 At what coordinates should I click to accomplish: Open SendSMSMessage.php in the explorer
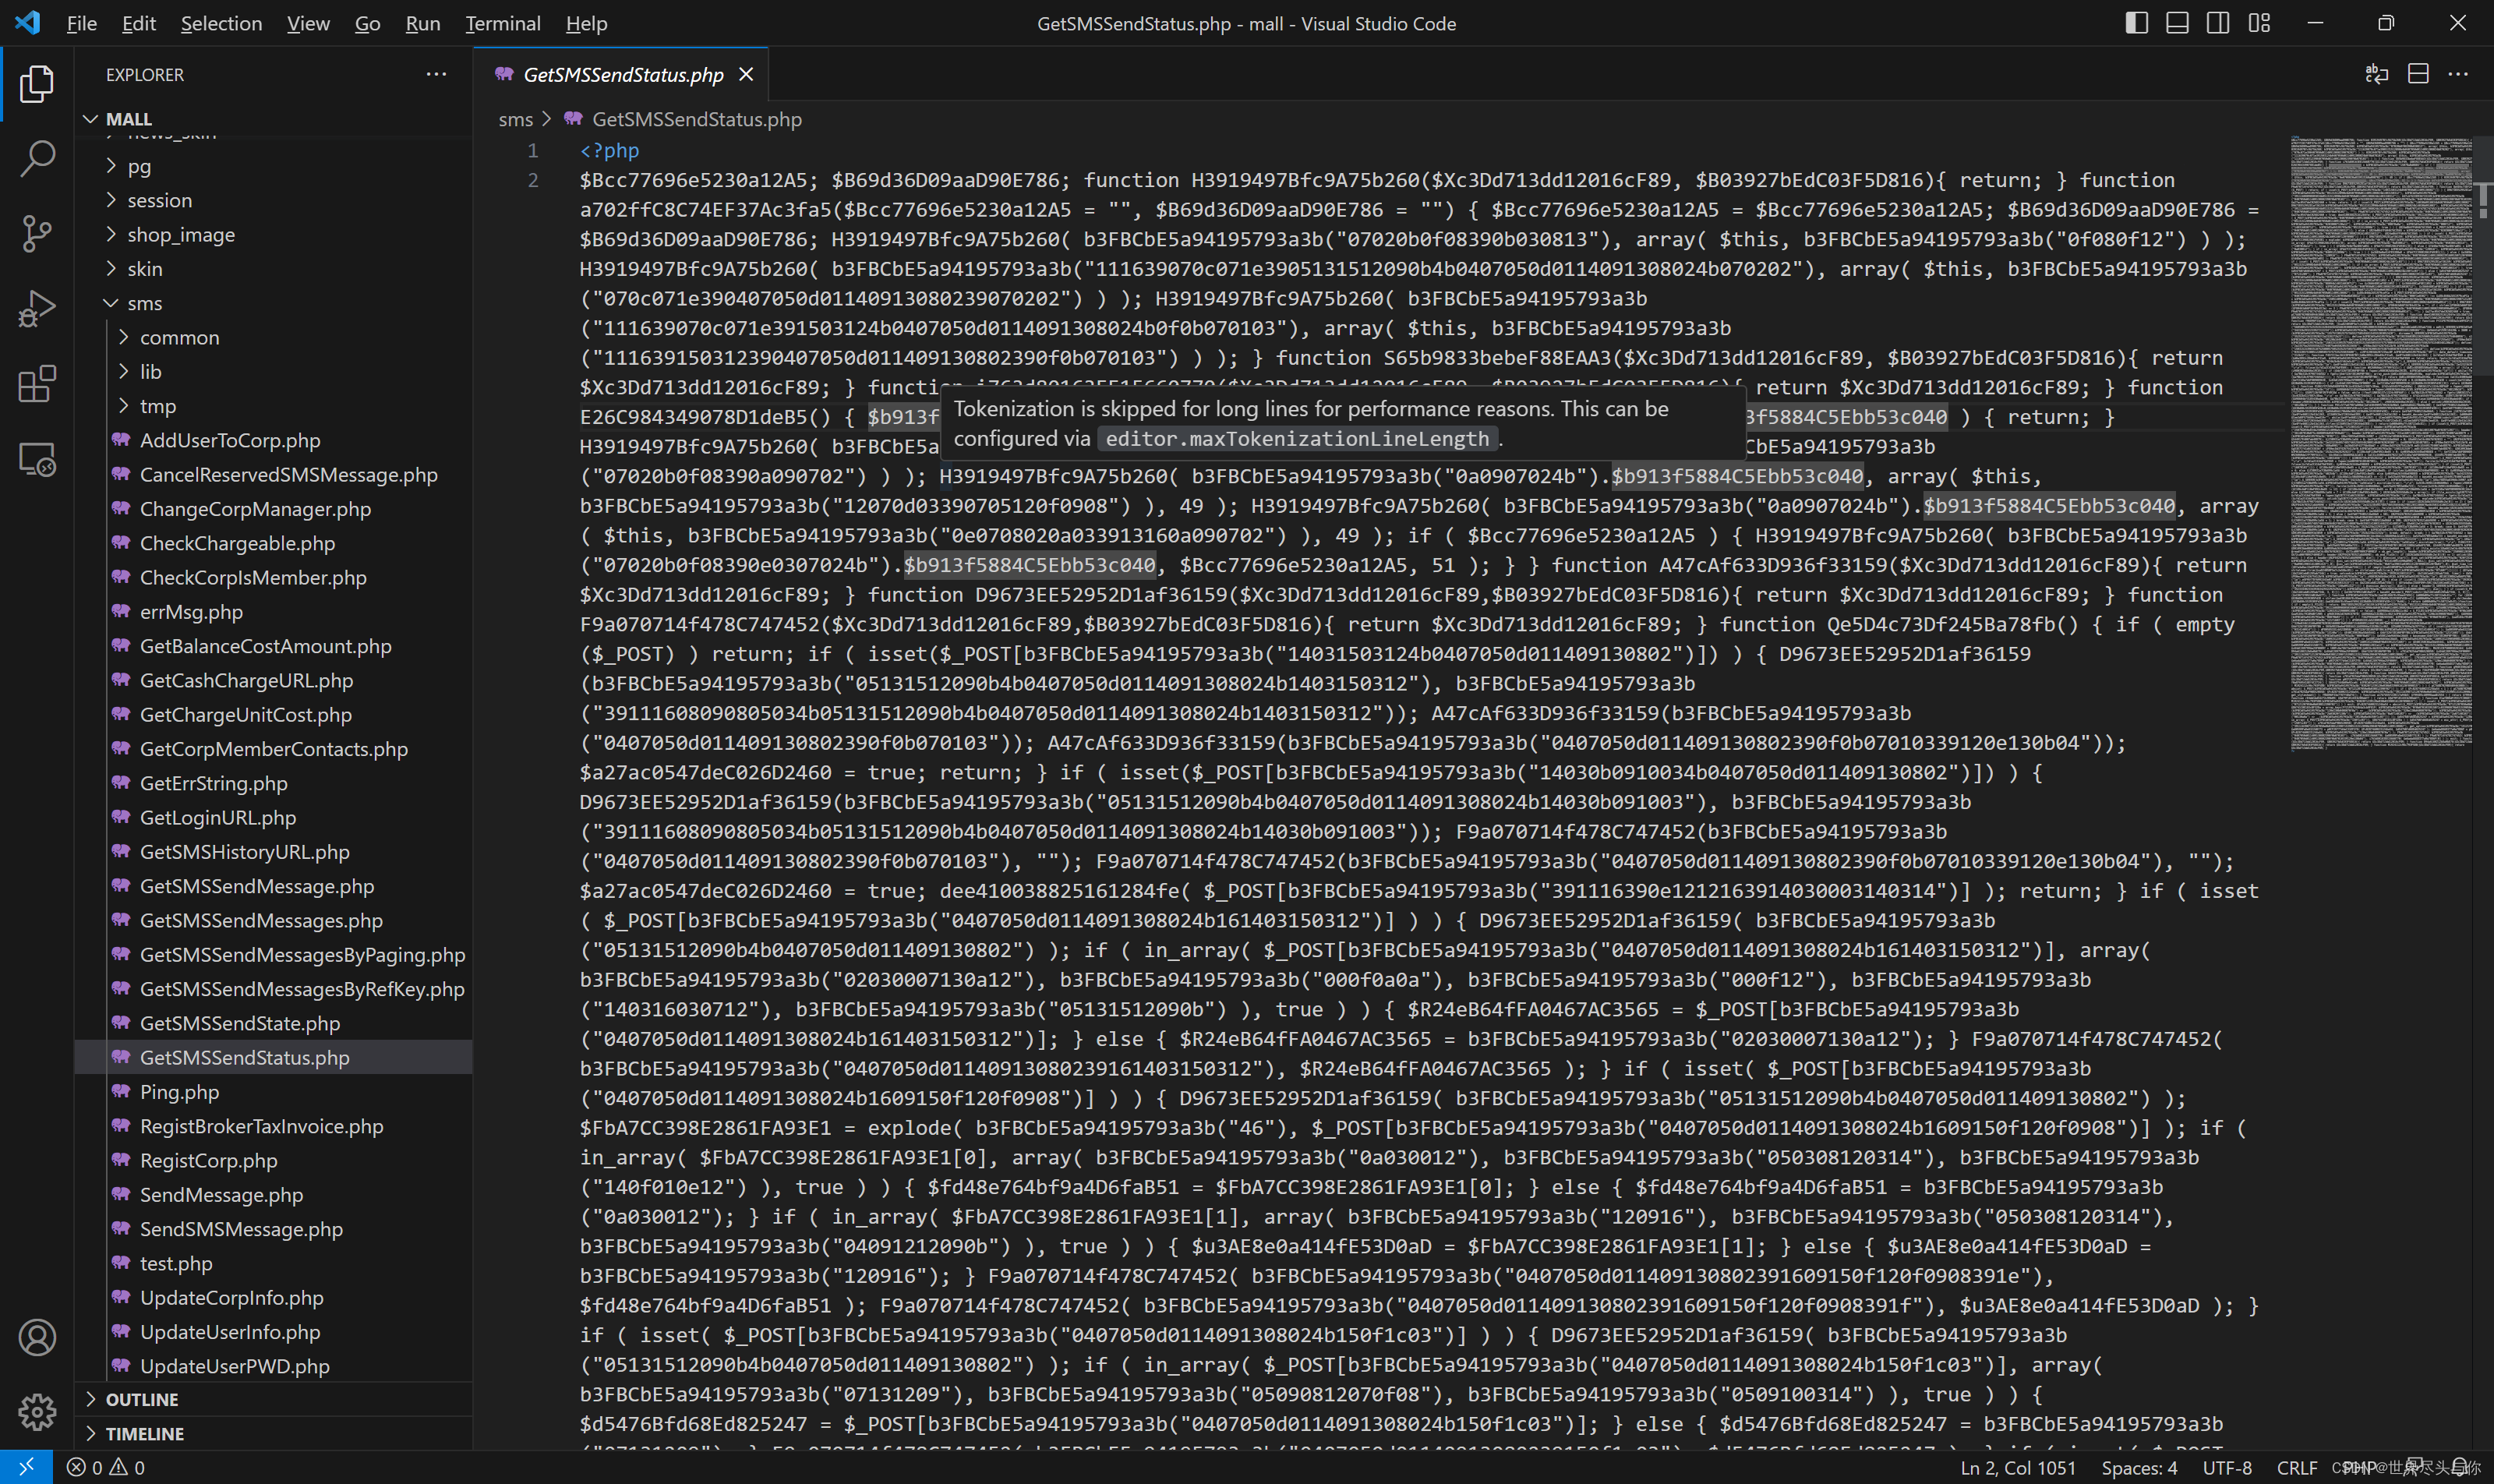[241, 1229]
